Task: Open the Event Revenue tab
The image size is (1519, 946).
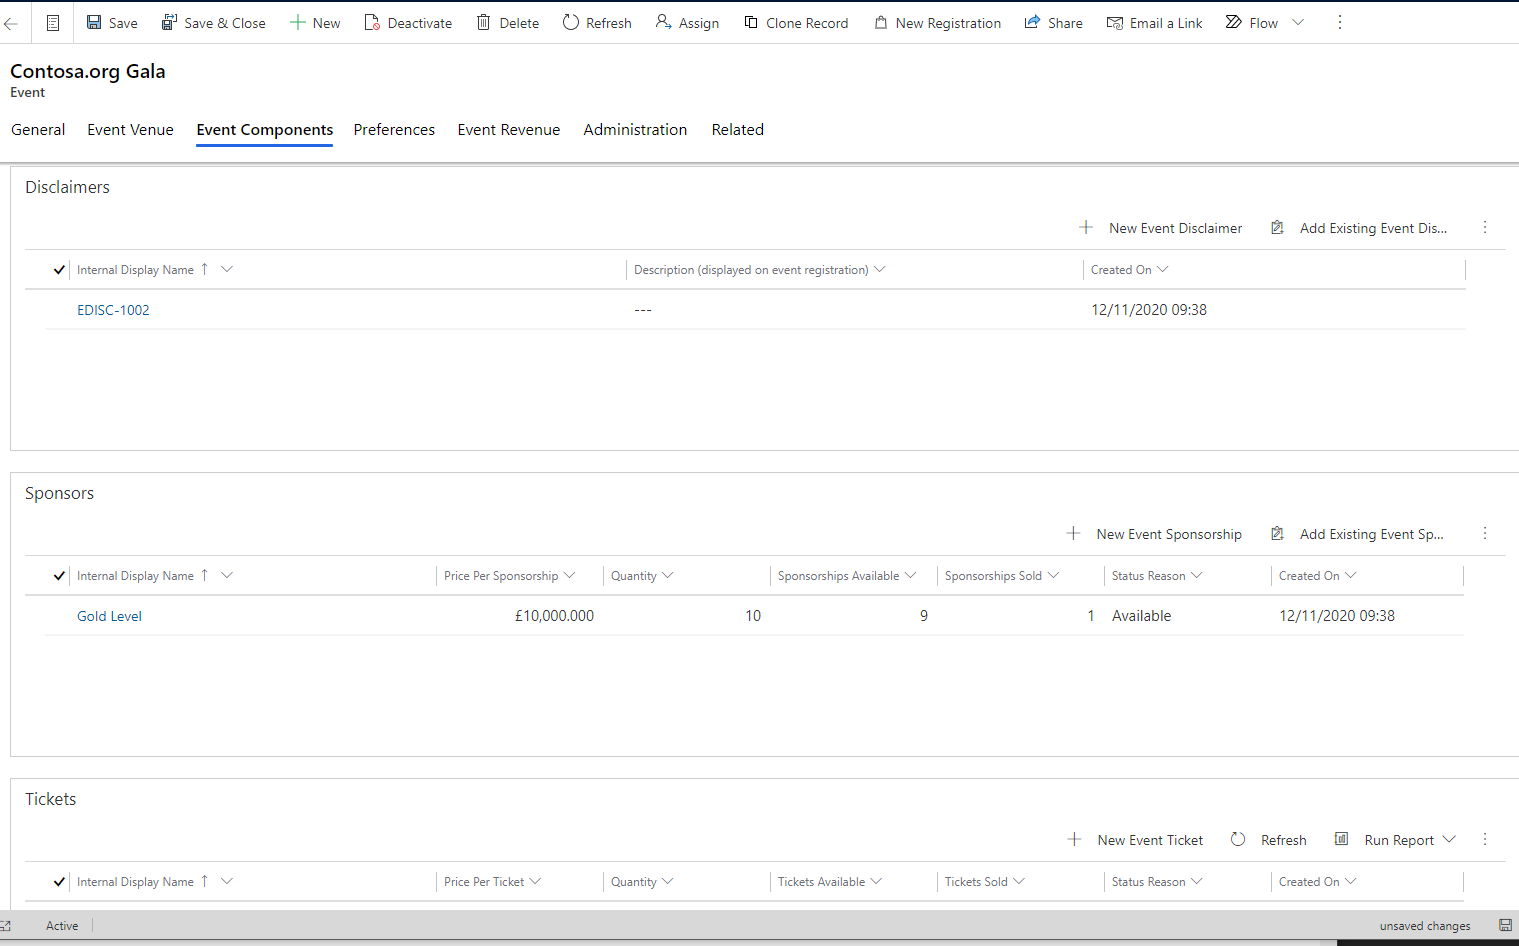Action: point(509,130)
